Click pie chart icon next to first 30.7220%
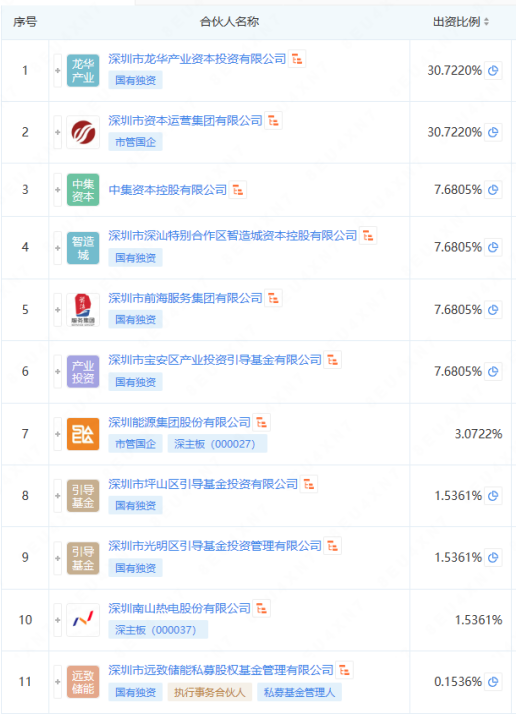 (x=493, y=71)
